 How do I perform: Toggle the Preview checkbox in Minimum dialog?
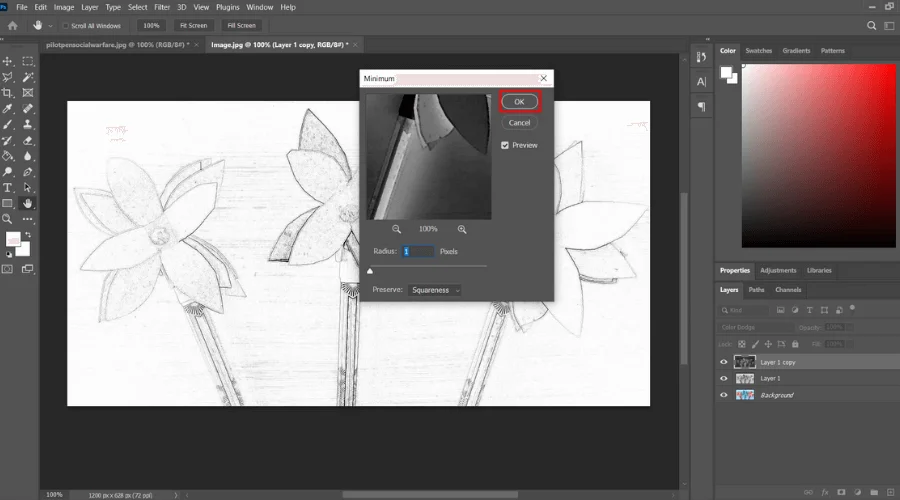tap(505, 145)
